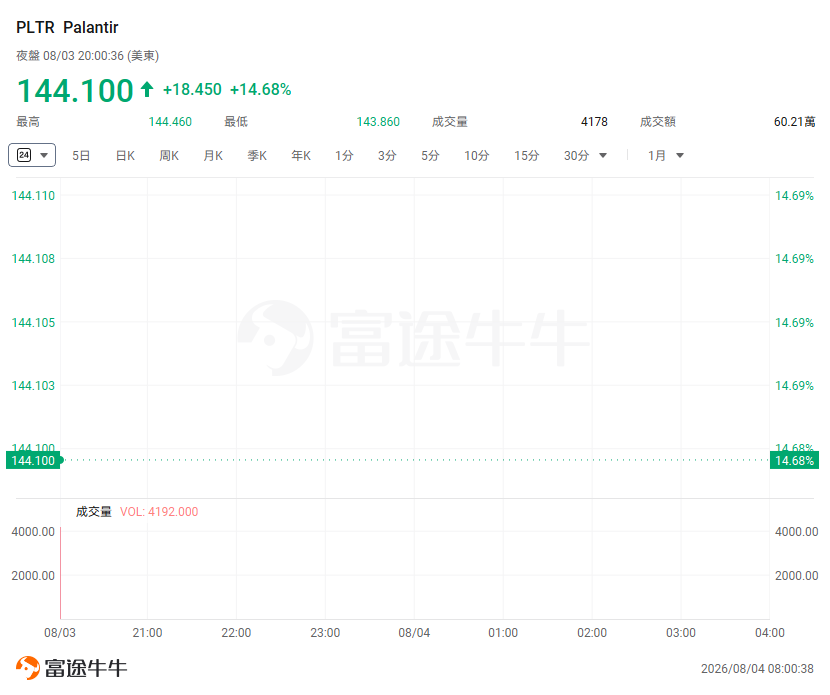Screen dimensions: 830x695
Task: Expand the 1月 range dropdown arrow
Action: coord(680,156)
